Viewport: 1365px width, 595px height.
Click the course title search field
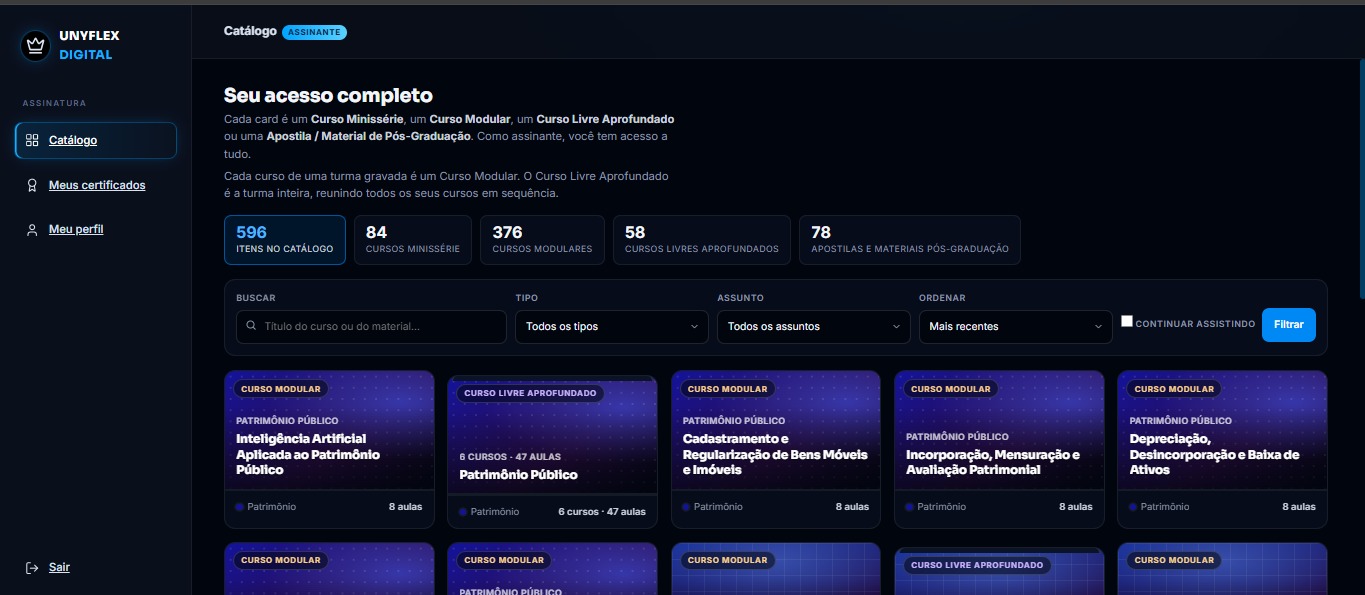point(371,327)
